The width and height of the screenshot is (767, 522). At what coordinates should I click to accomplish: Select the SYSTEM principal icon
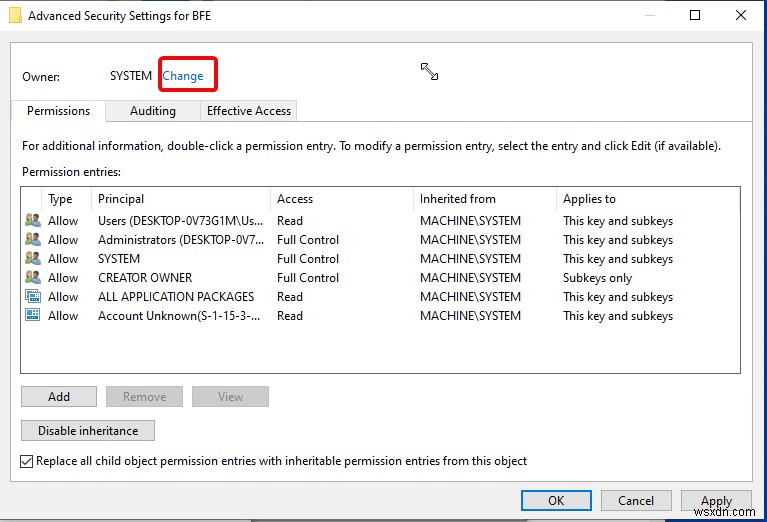coord(32,259)
